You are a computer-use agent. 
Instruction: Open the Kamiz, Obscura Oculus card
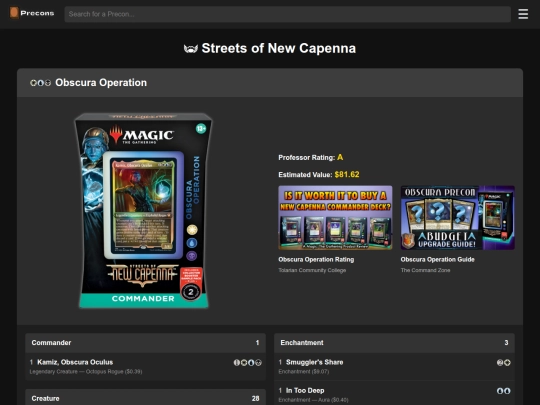75,362
